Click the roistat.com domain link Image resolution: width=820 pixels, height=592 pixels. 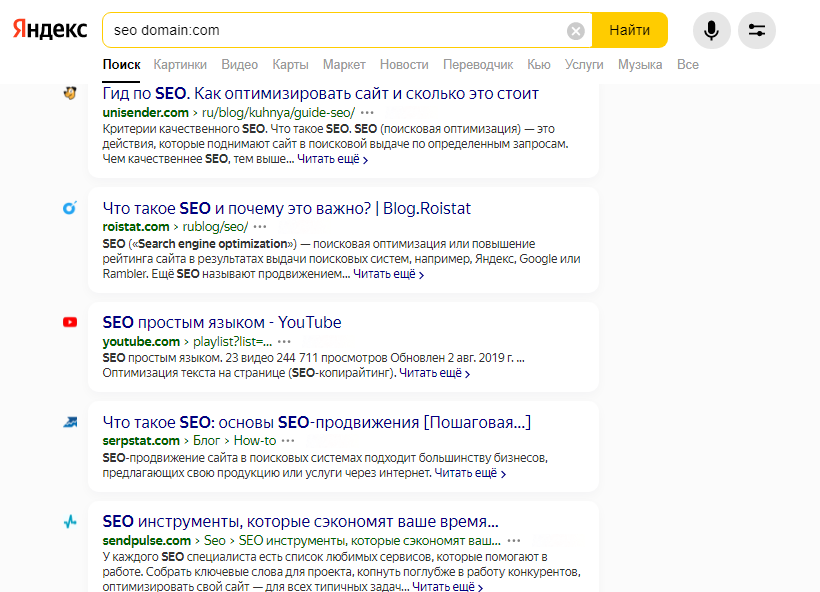[x=136, y=226]
